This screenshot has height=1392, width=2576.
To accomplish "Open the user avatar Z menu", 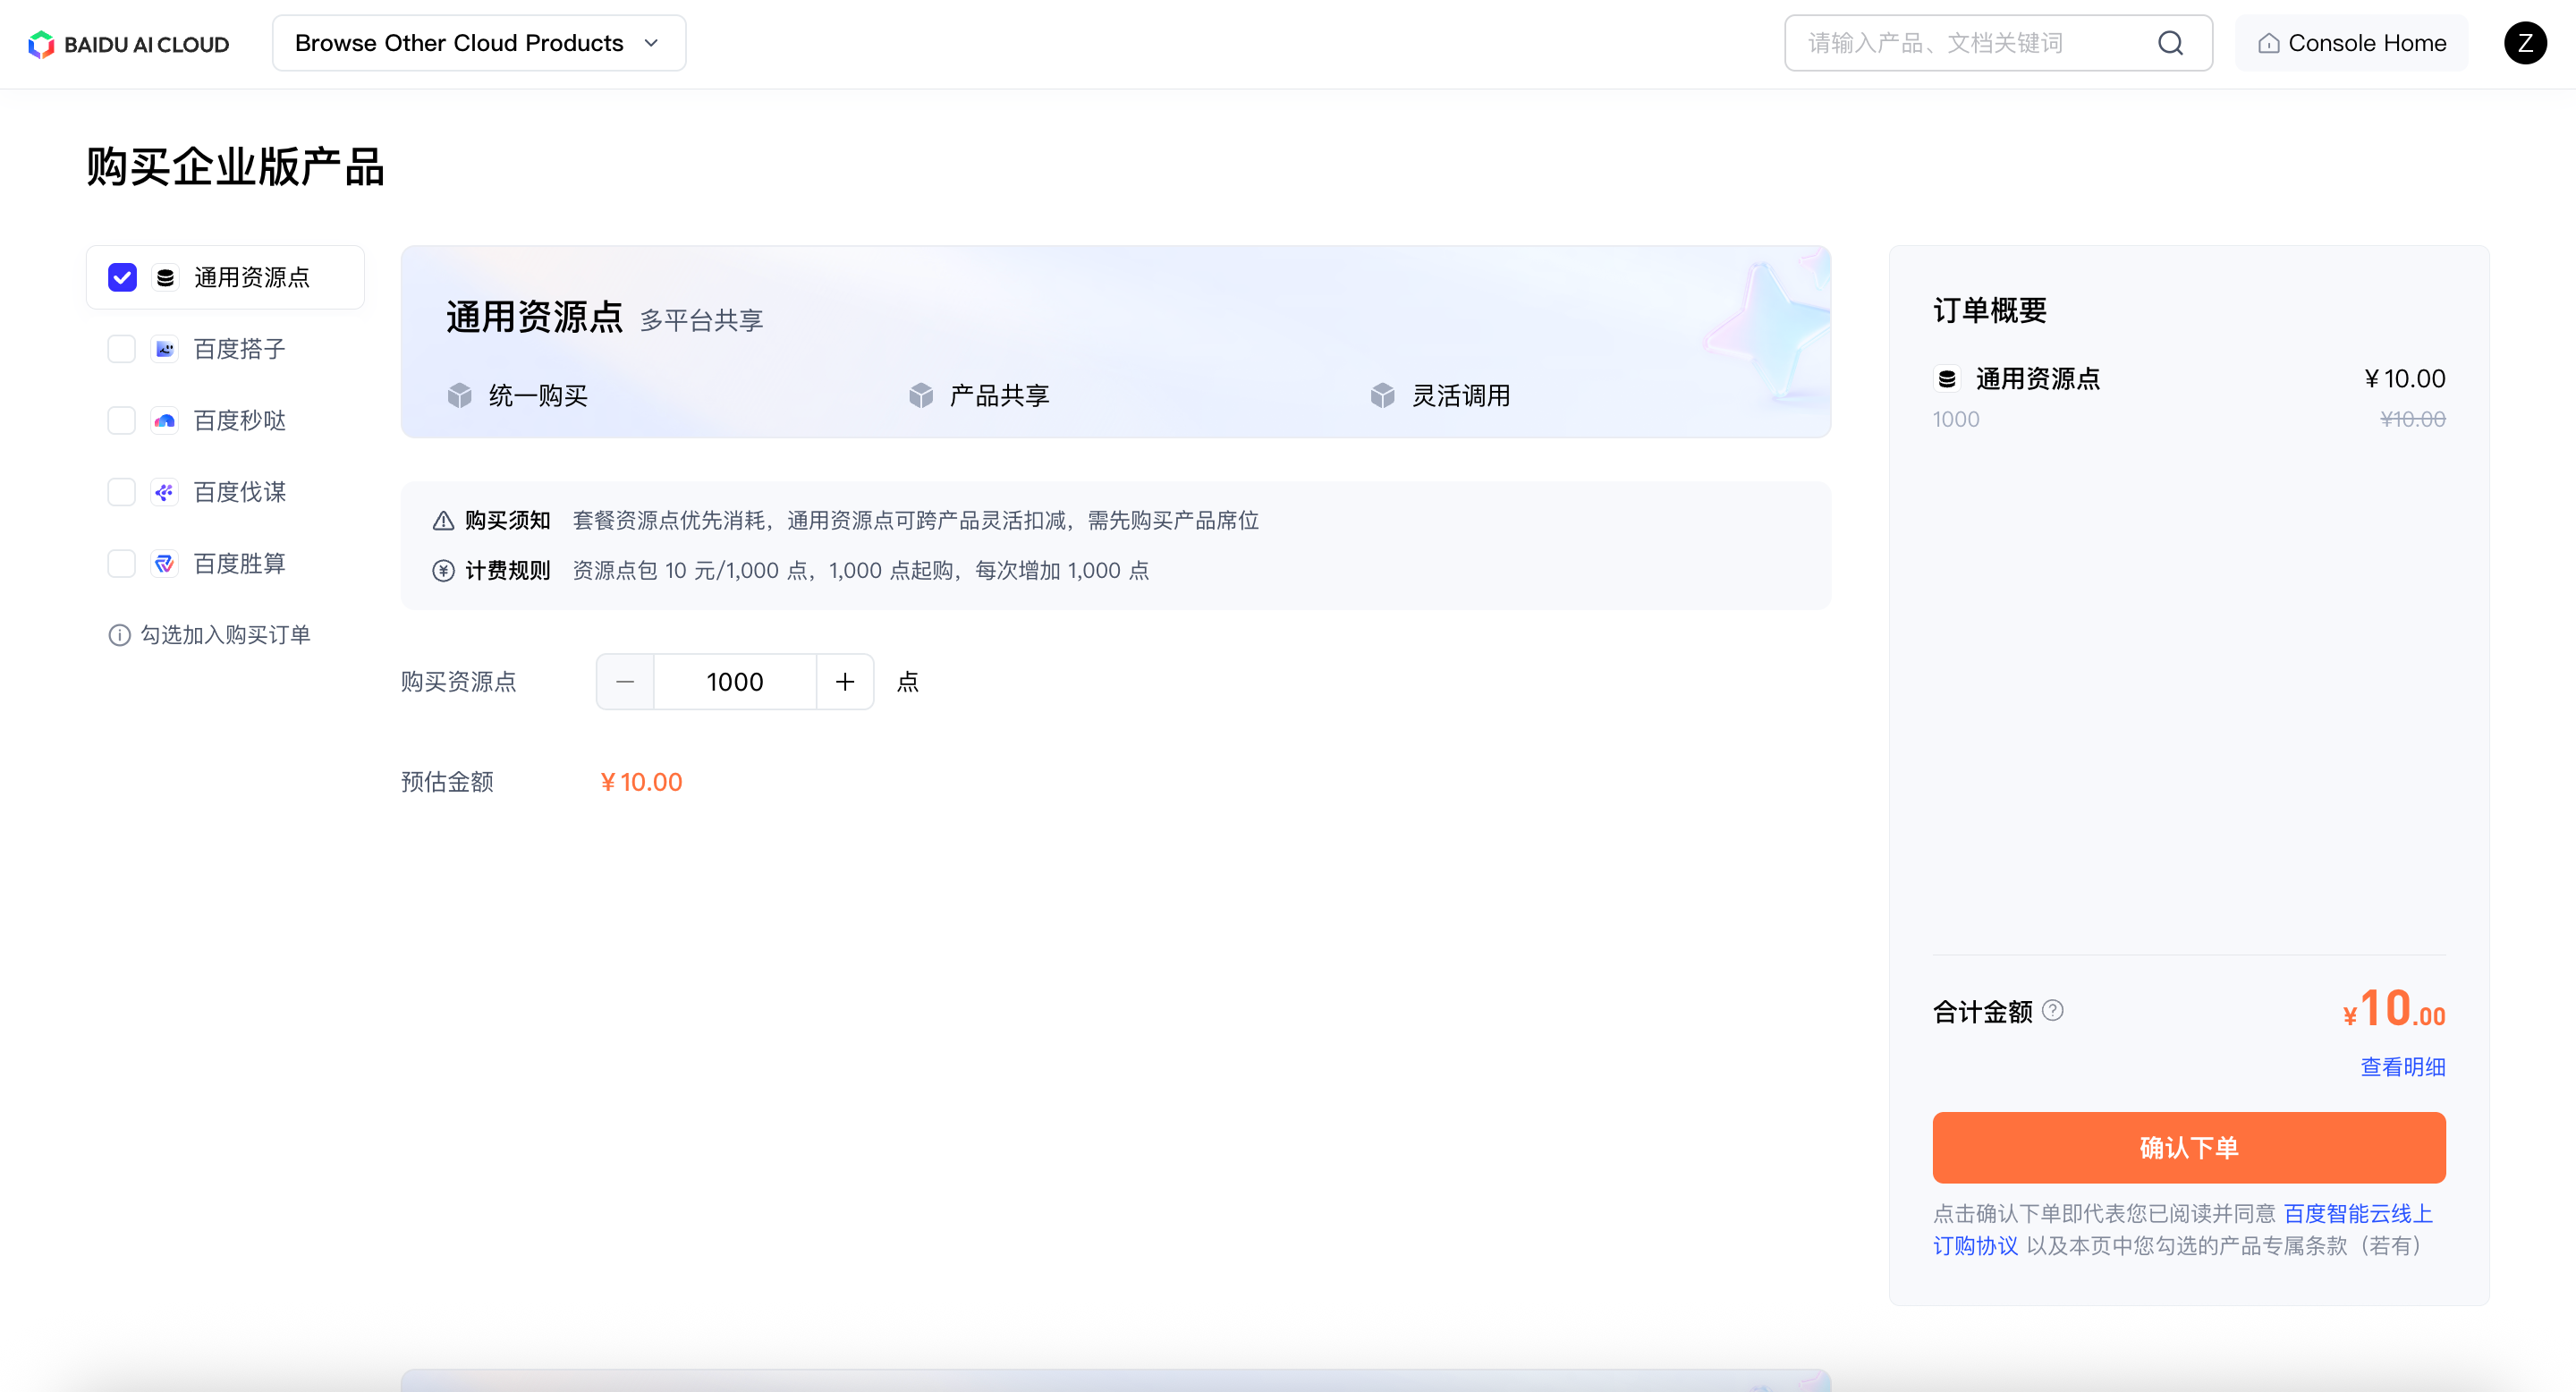I will click(x=2524, y=43).
